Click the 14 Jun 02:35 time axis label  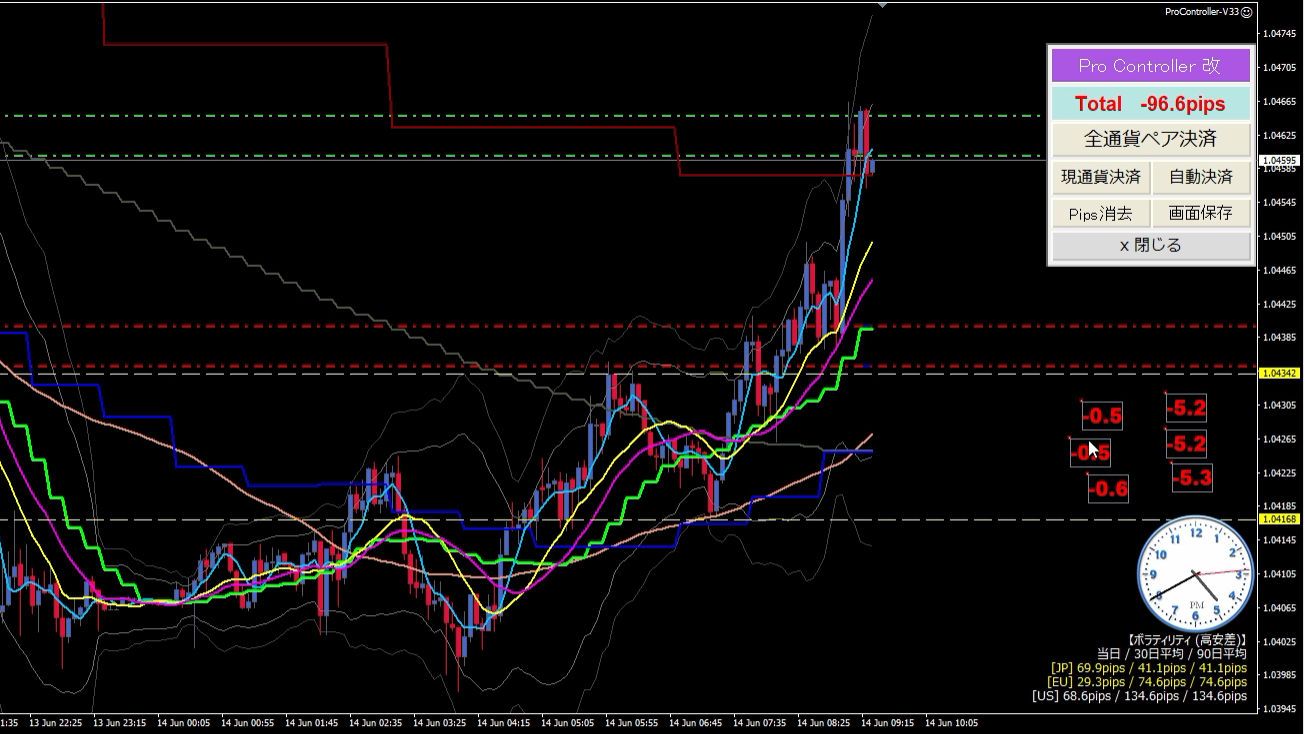[375, 722]
